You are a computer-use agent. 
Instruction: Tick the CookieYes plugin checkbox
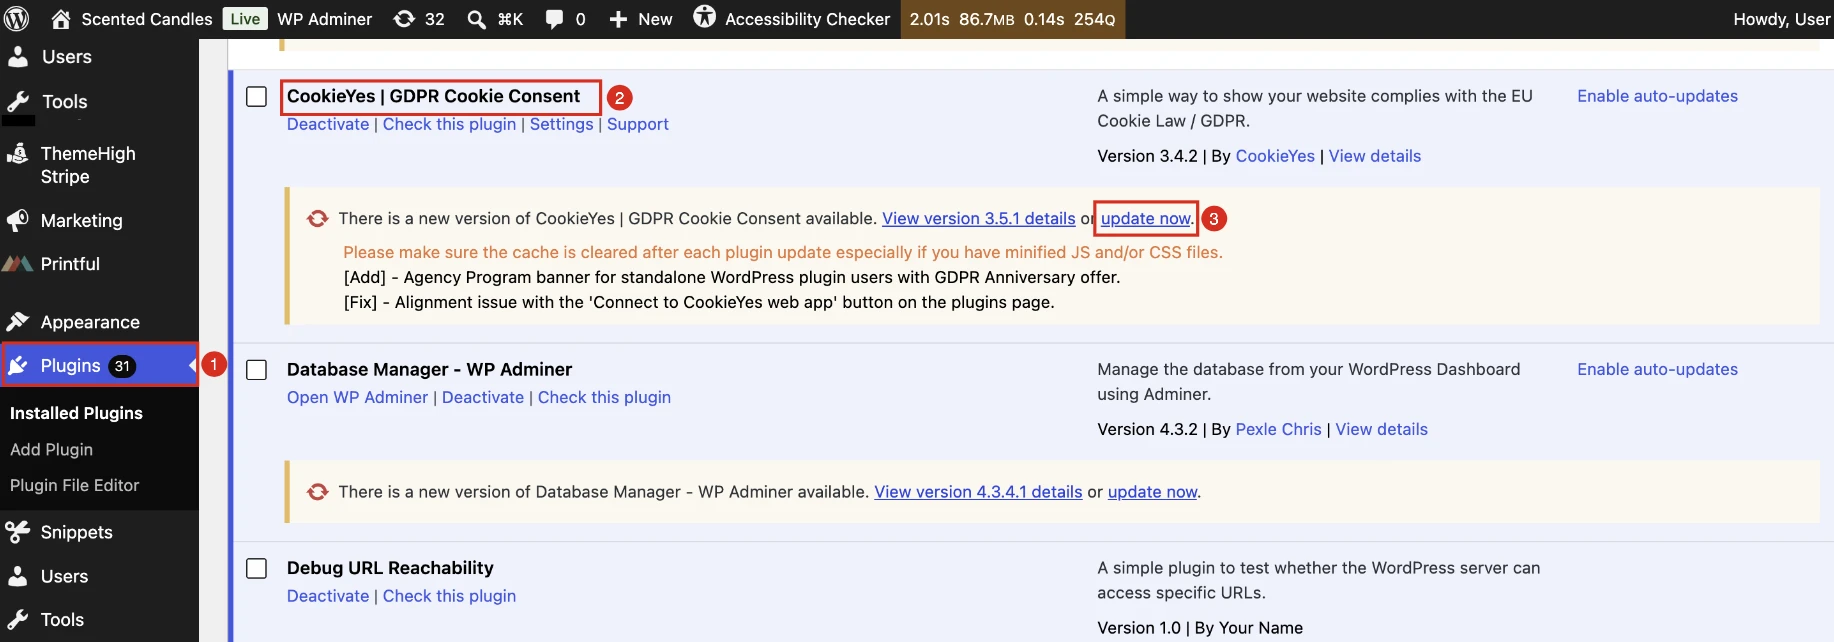tap(257, 97)
